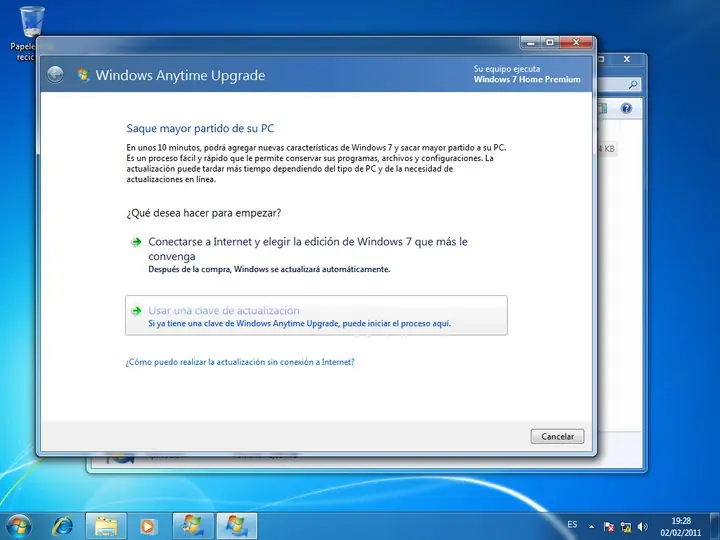This screenshot has width=720, height=540.
Task: Switch to the second Windows flag taskbar button
Action: click(236, 526)
